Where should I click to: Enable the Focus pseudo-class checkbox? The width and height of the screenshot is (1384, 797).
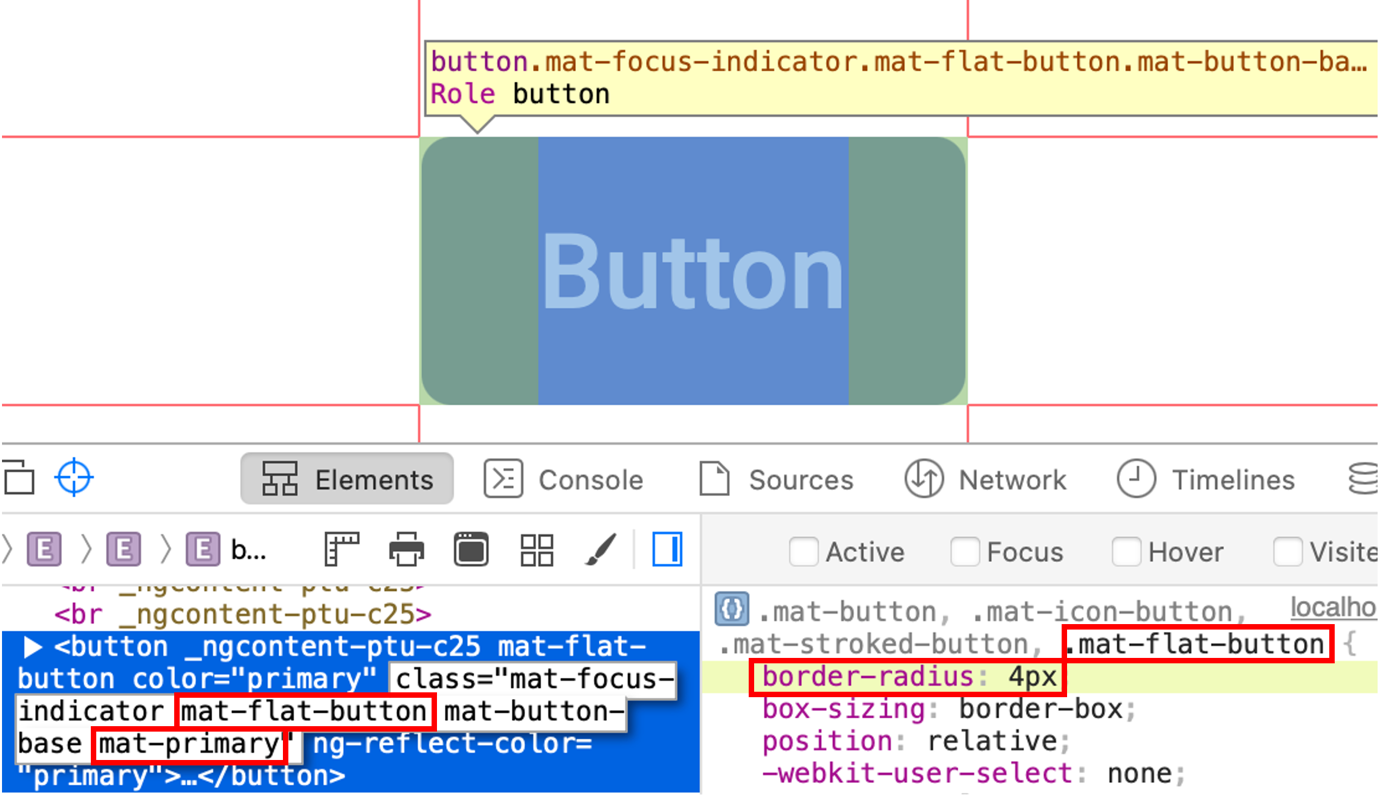pos(965,551)
